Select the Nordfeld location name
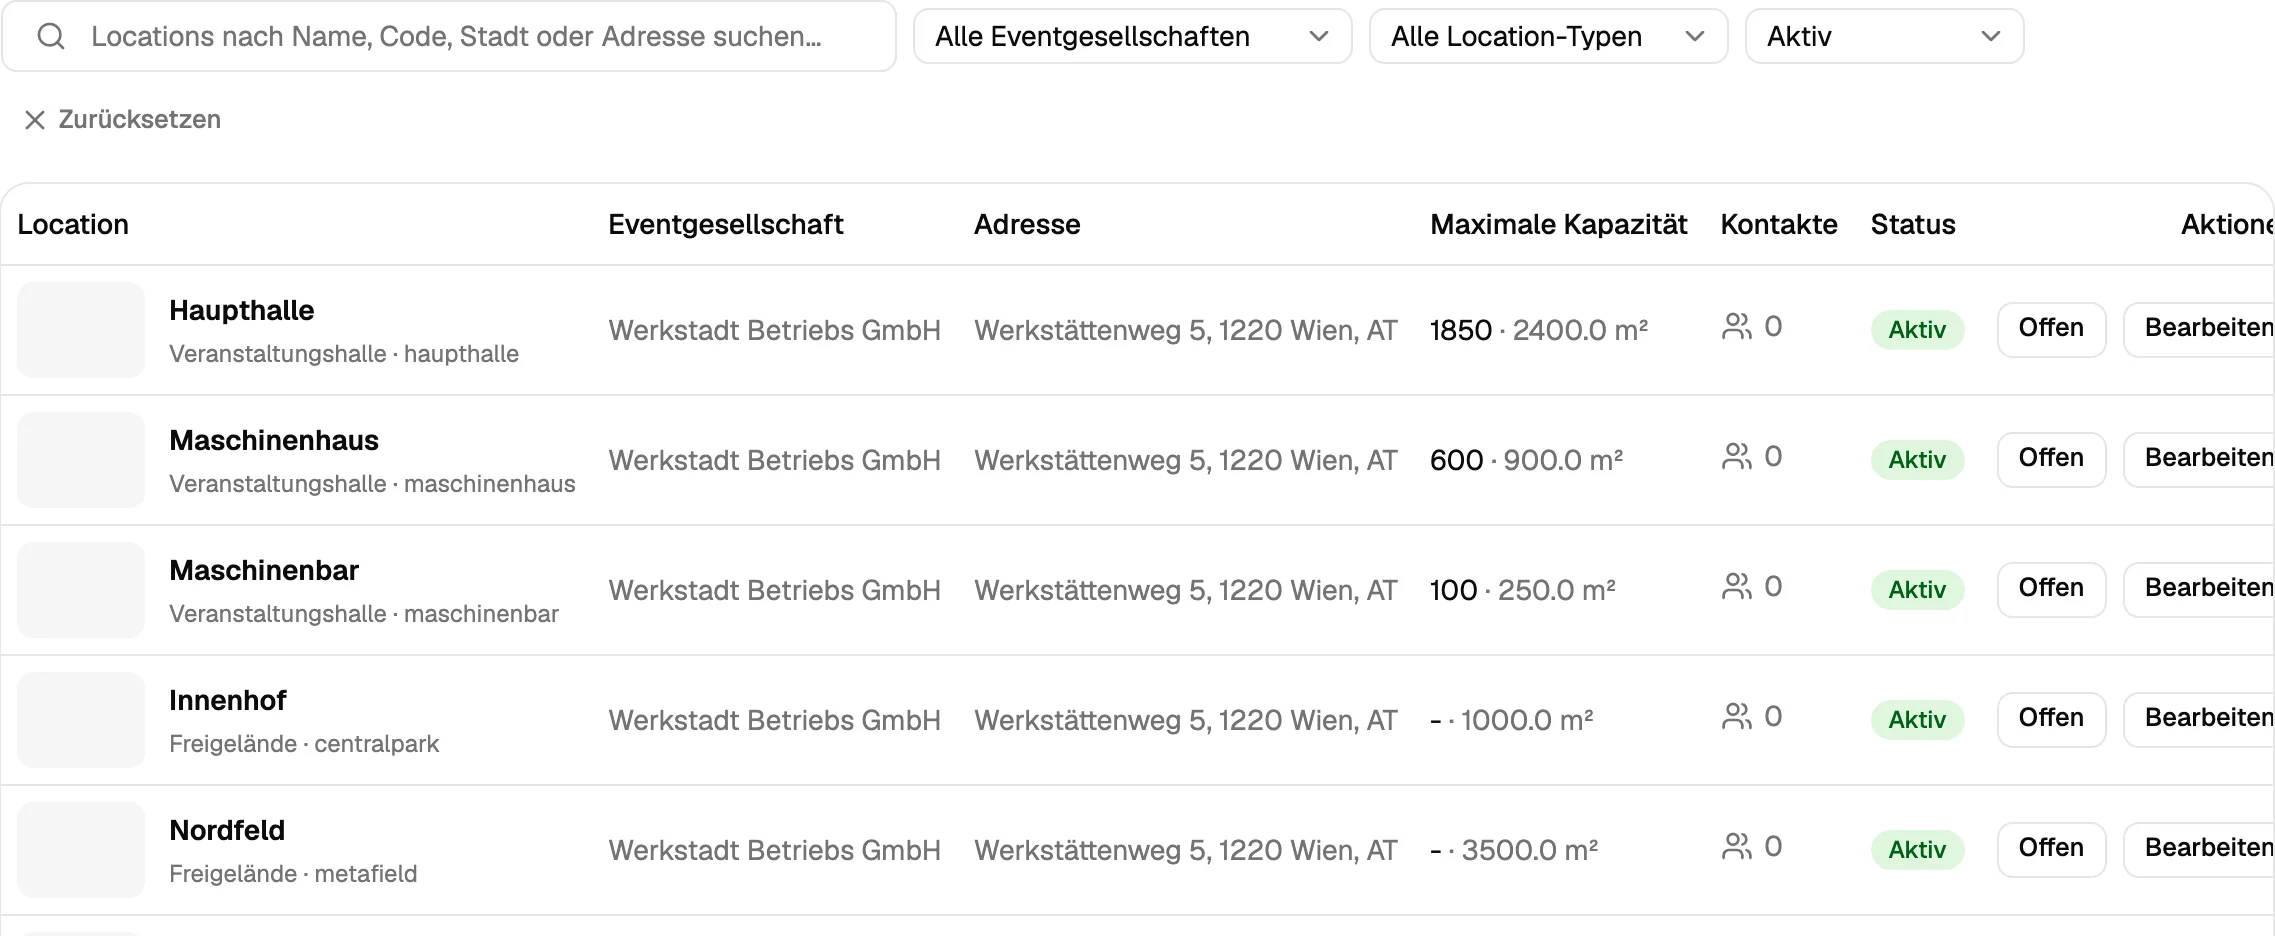Screen dimensions: 2275x936 click(x=227, y=831)
